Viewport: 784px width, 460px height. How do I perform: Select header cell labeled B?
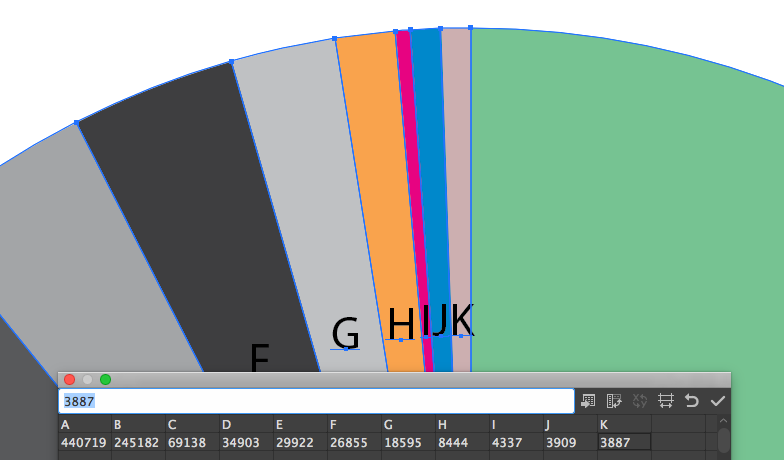(x=138, y=424)
